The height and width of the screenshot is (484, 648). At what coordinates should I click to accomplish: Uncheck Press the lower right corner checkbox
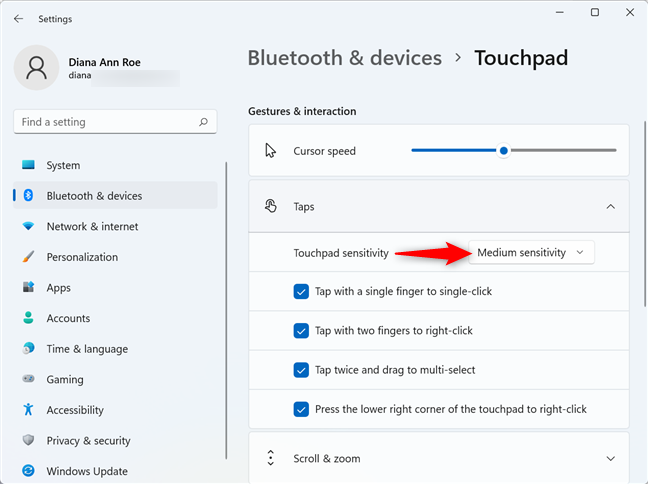(301, 409)
